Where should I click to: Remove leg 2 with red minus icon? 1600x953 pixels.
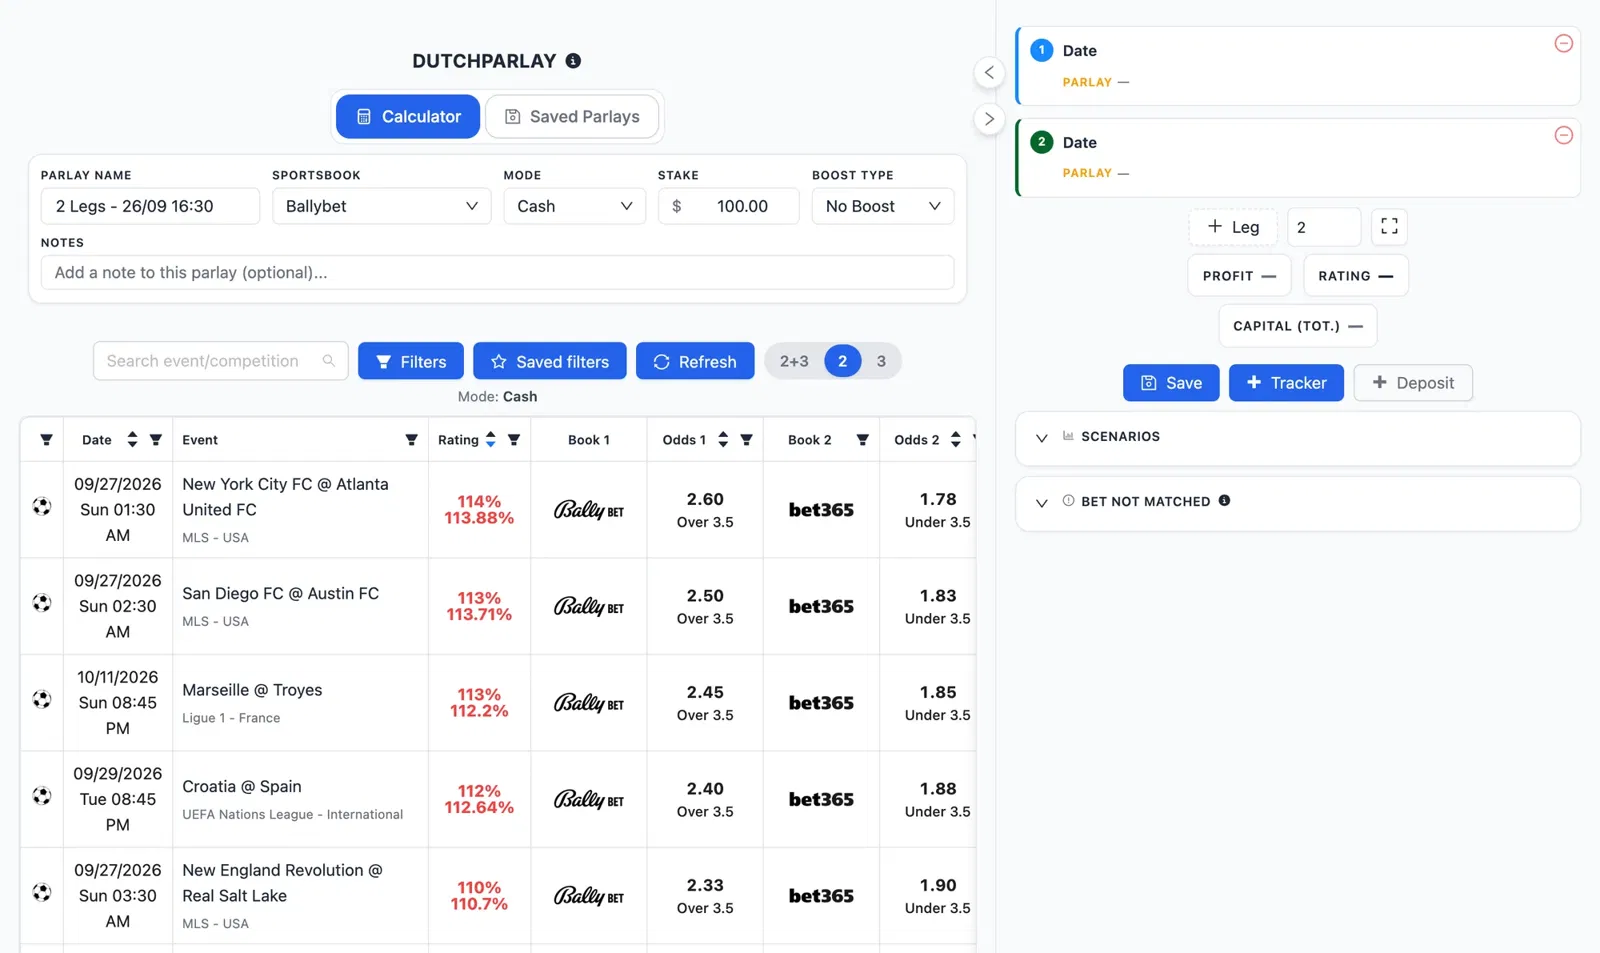coord(1564,135)
